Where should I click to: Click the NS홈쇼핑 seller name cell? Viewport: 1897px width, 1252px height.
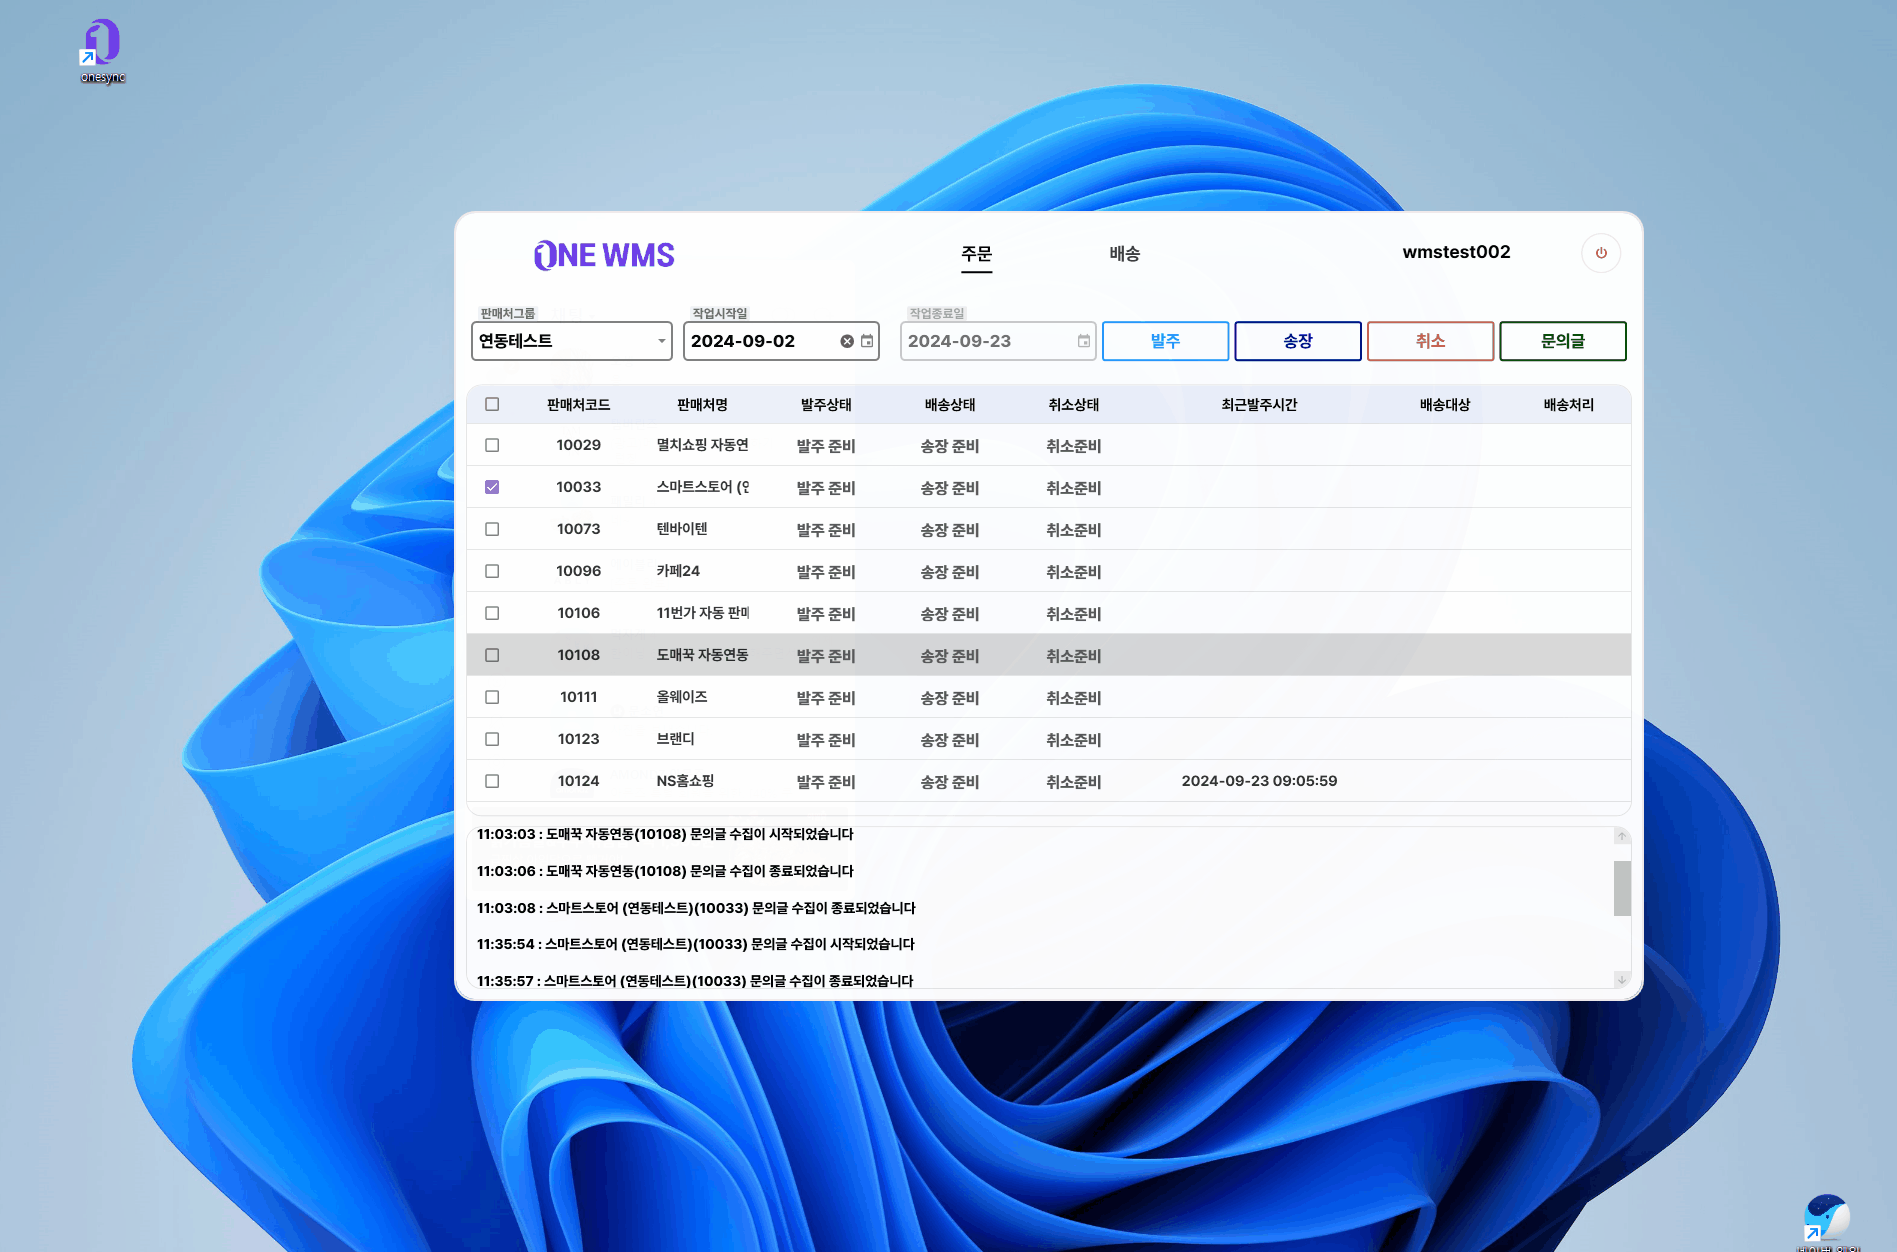click(685, 781)
